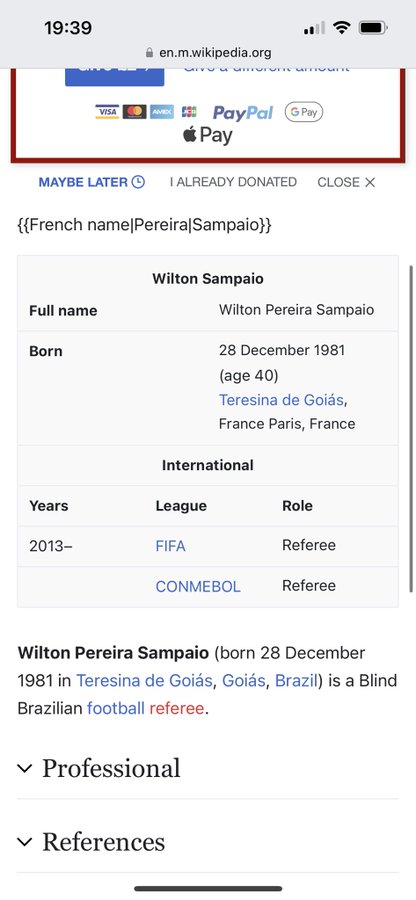Tap the Visa card icon

tap(107, 111)
